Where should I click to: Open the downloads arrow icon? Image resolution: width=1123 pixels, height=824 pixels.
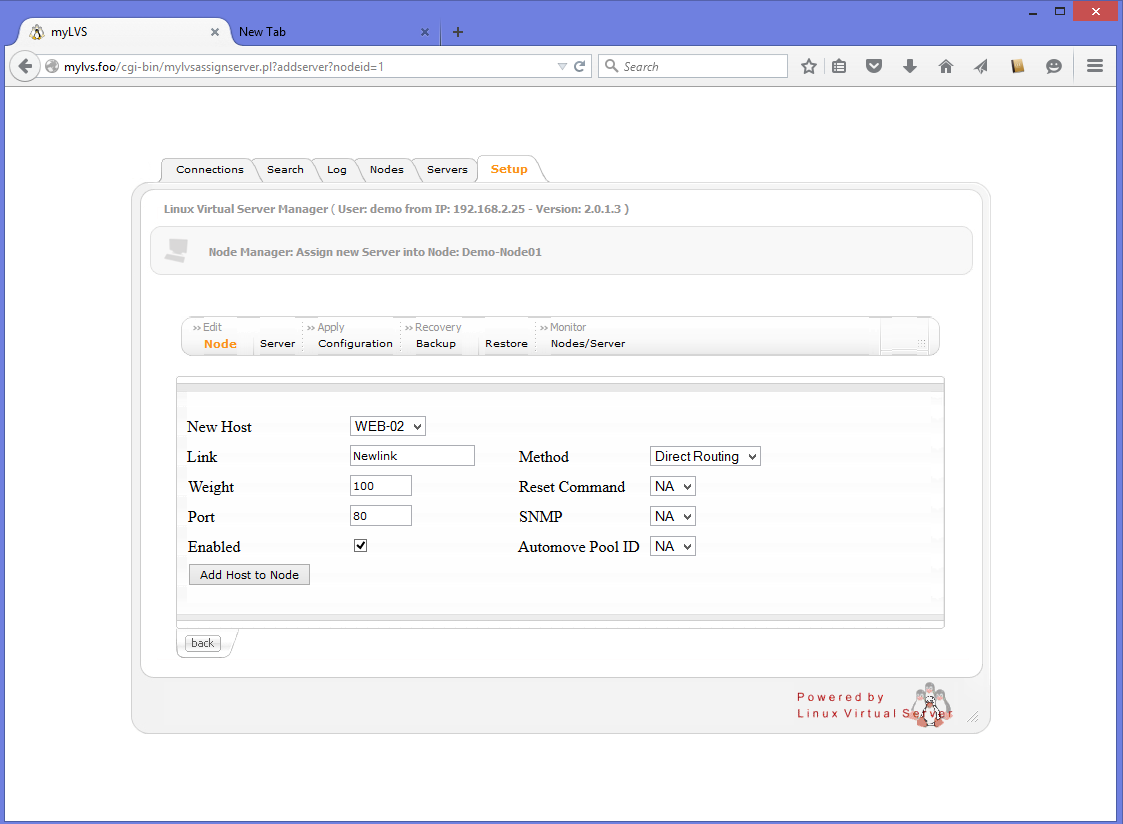click(x=909, y=67)
